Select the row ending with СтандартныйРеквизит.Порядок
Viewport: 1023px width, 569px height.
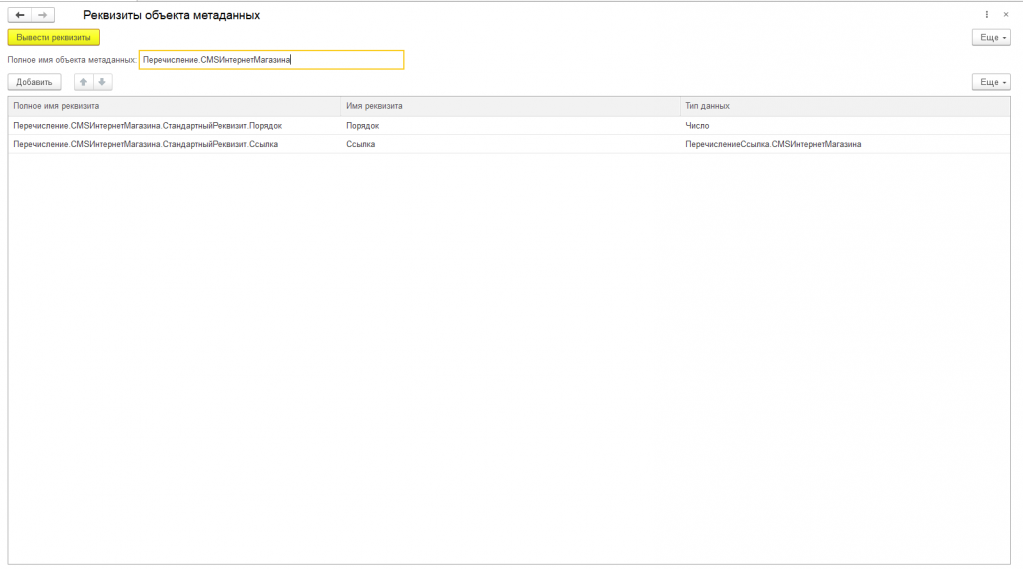pyautogui.click(x=509, y=125)
